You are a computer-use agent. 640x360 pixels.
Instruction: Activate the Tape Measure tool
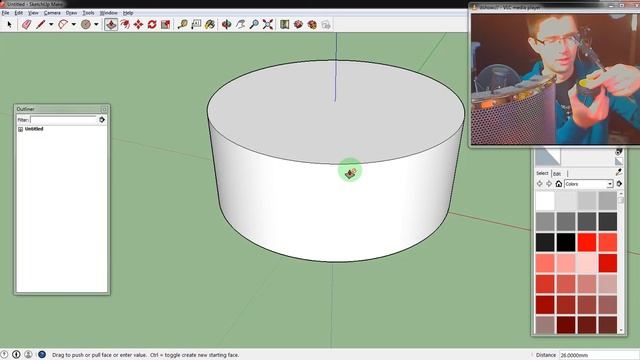(182, 24)
